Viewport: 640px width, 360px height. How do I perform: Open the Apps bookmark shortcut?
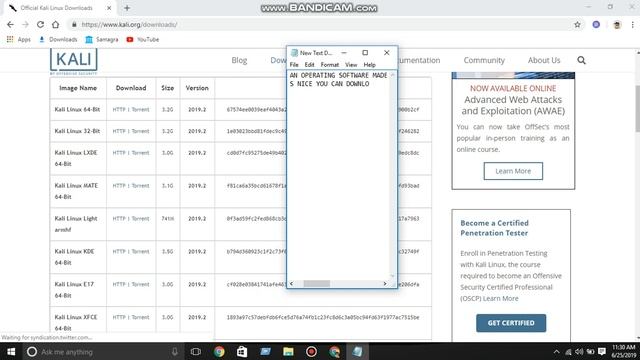point(19,40)
